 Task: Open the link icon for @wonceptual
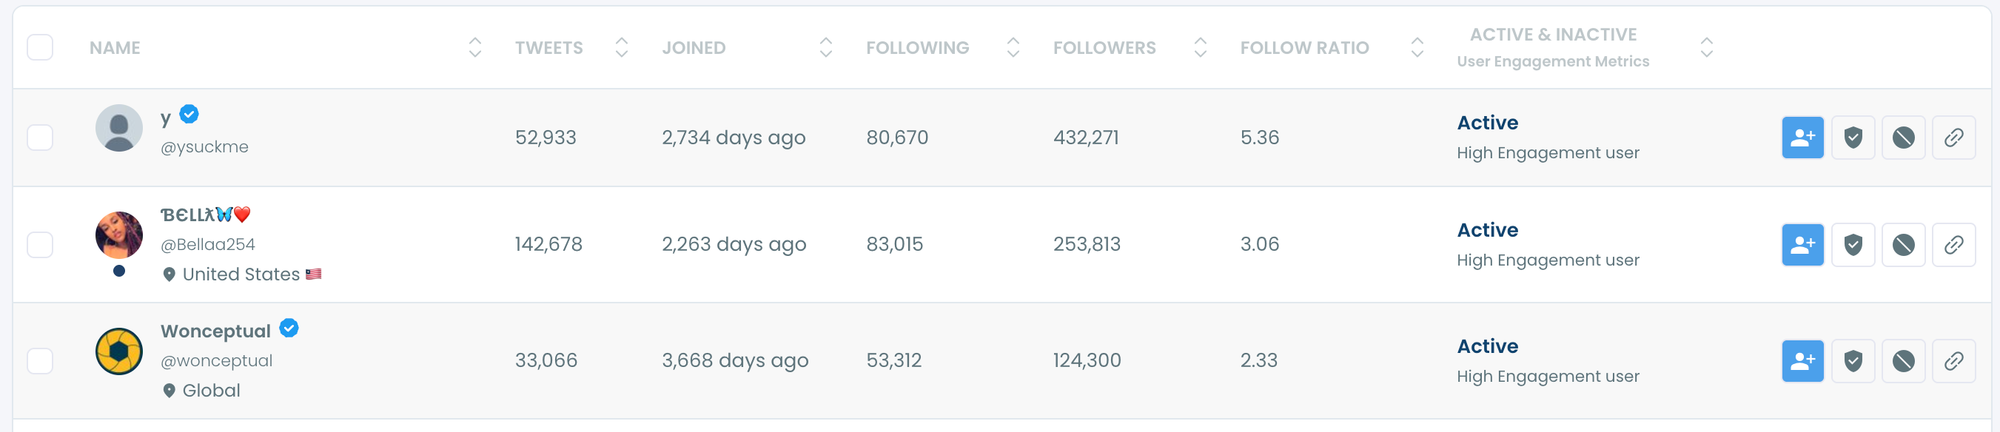[x=1953, y=361]
